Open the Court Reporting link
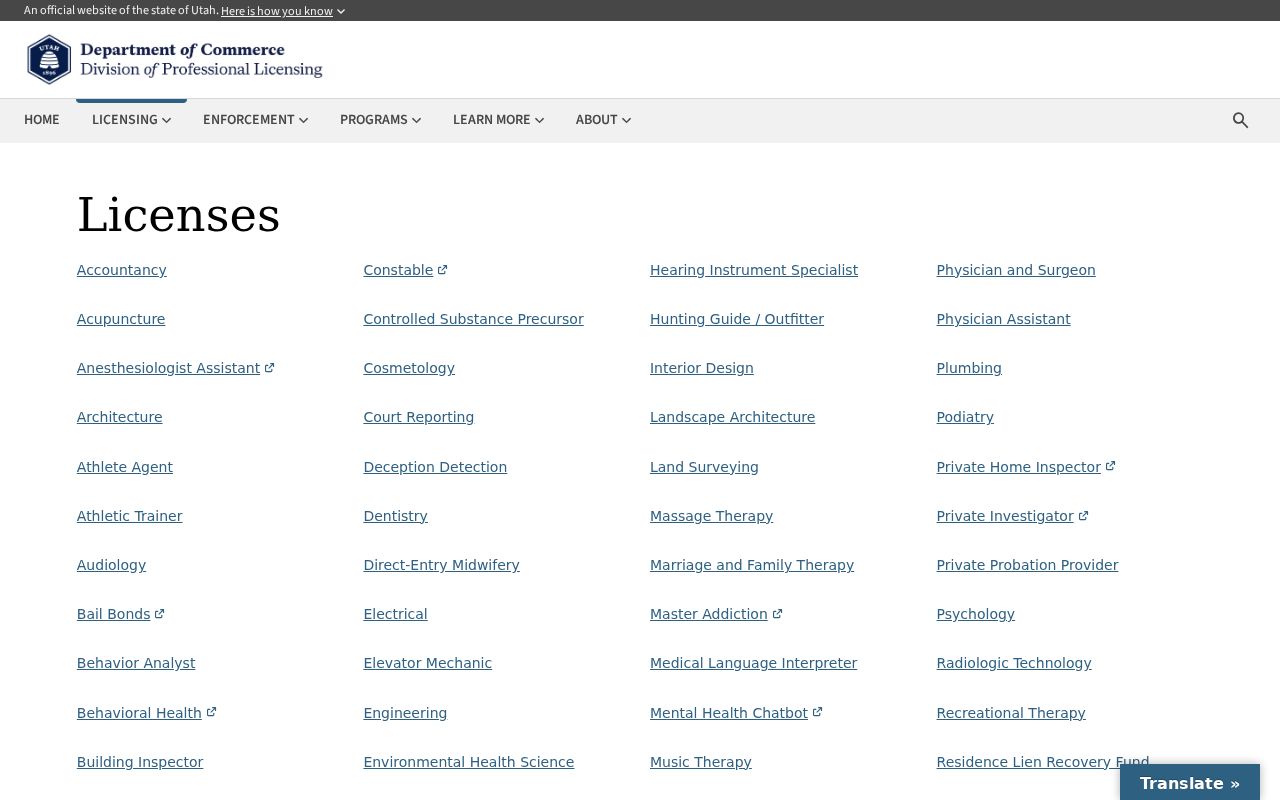This screenshot has width=1280, height=800. 418,417
